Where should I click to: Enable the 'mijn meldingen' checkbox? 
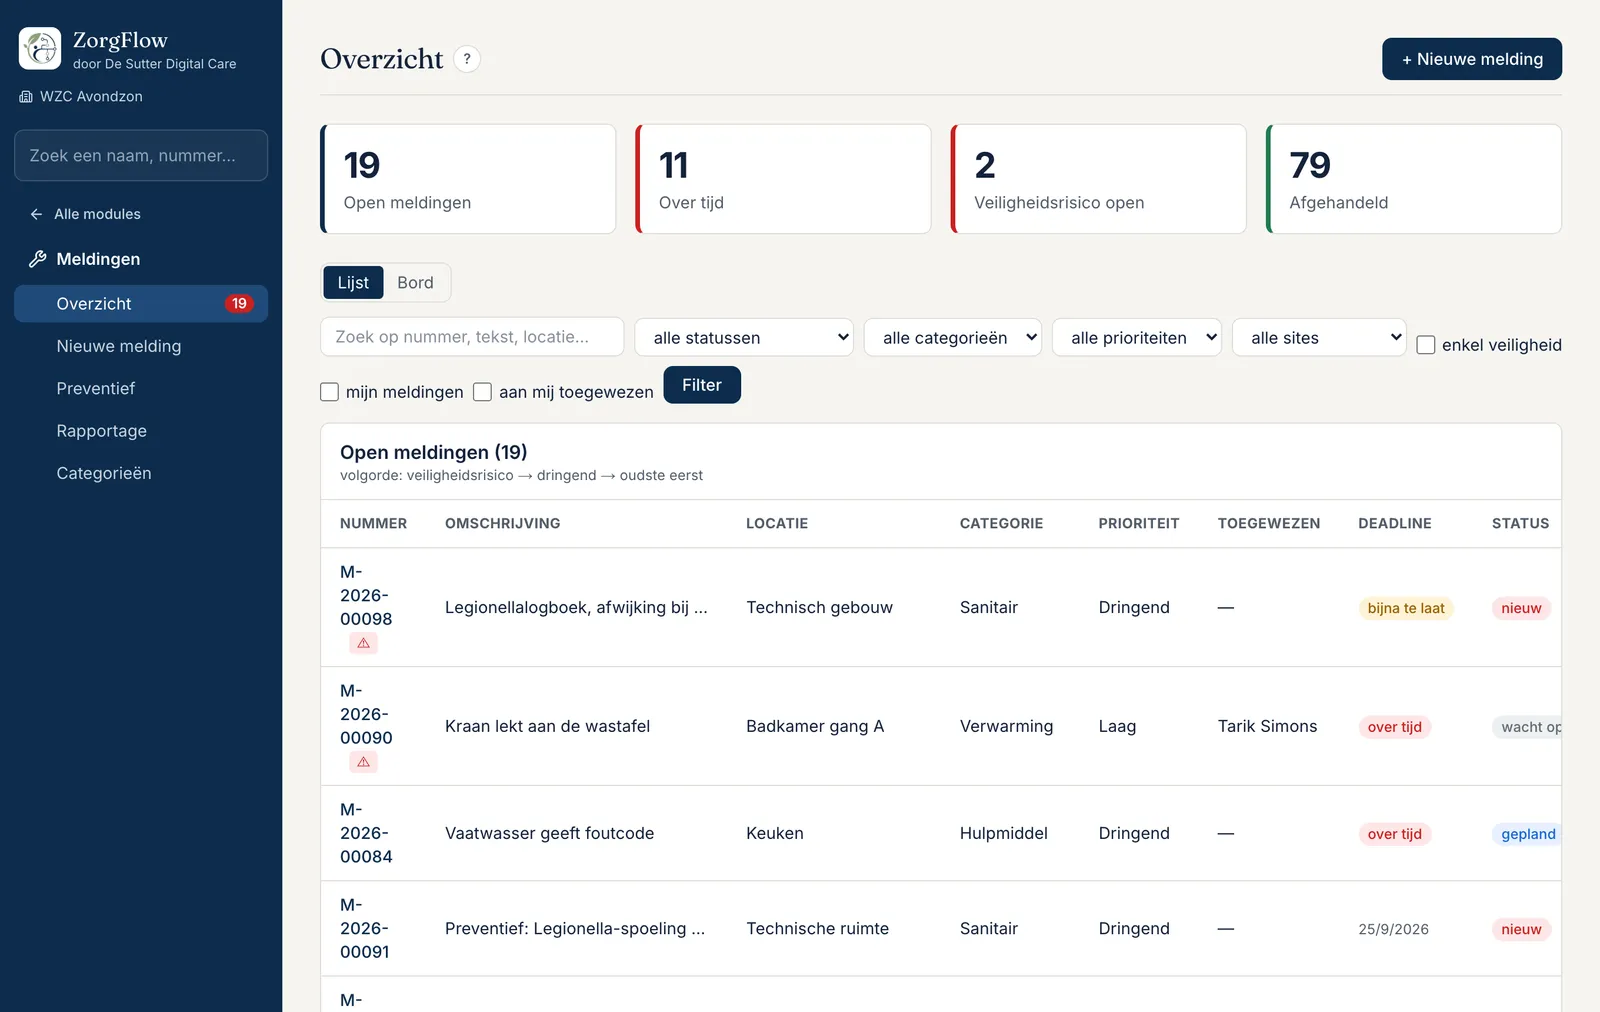[x=329, y=392]
